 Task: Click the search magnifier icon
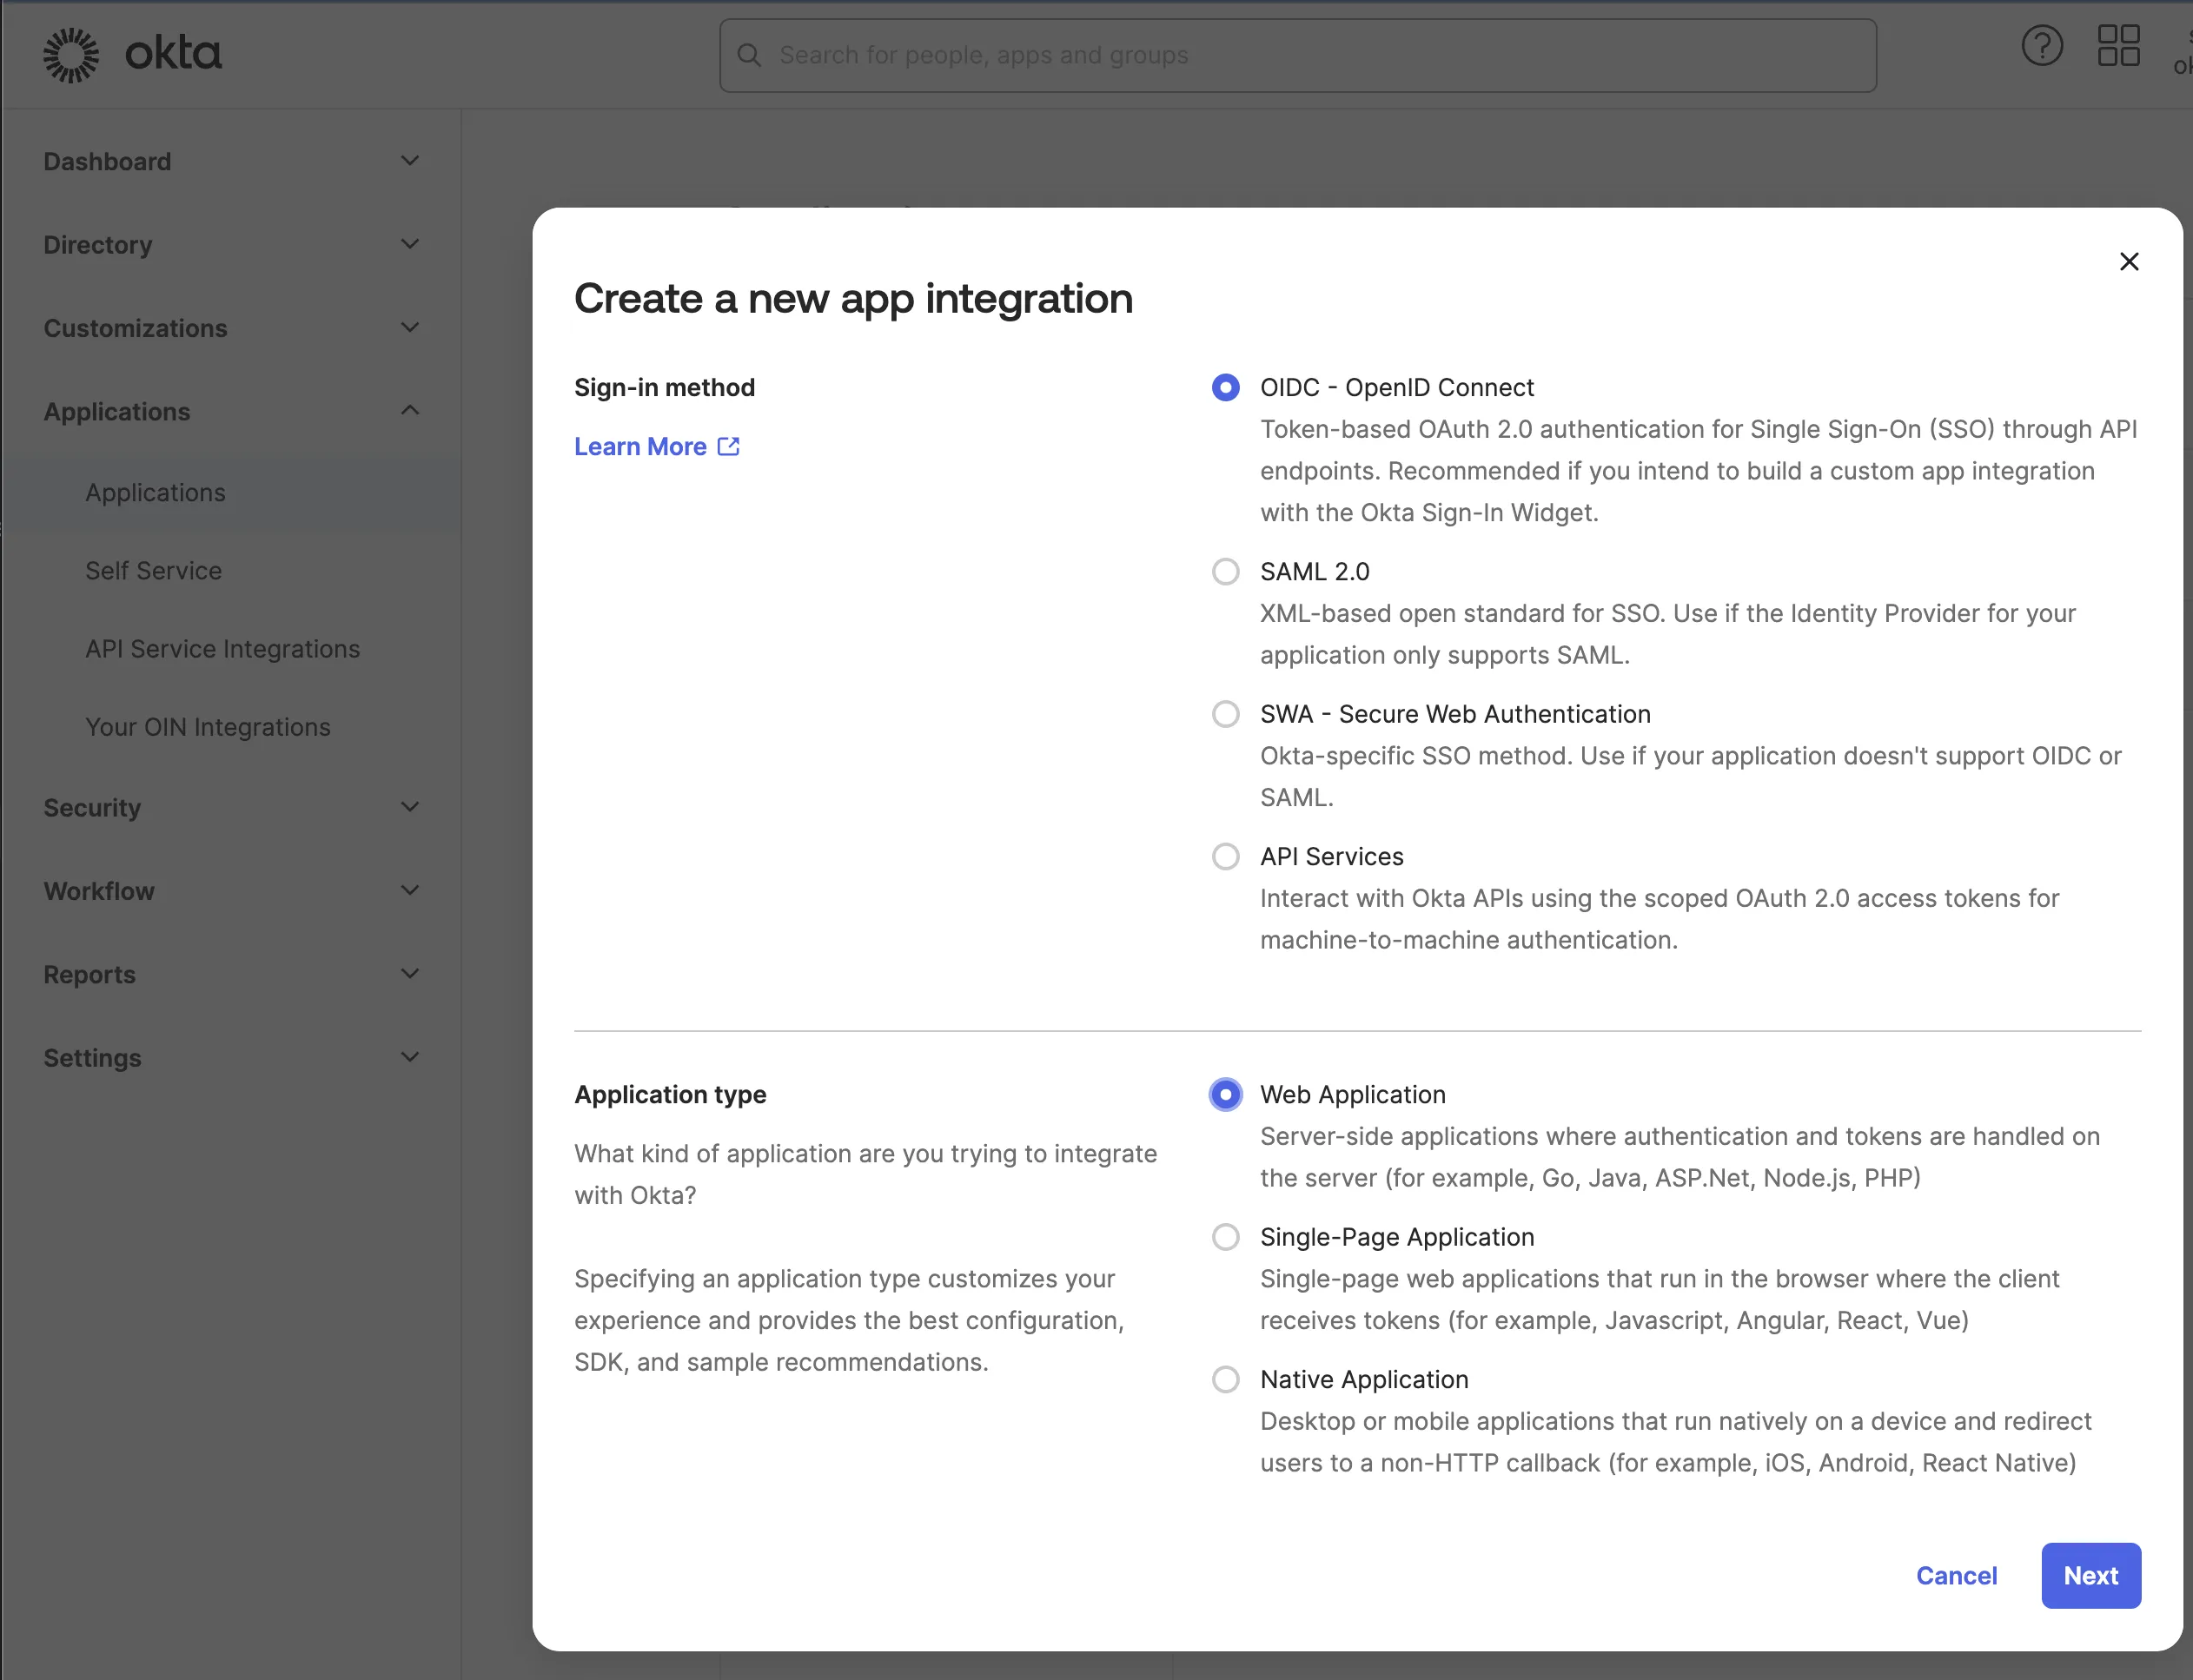click(x=750, y=55)
